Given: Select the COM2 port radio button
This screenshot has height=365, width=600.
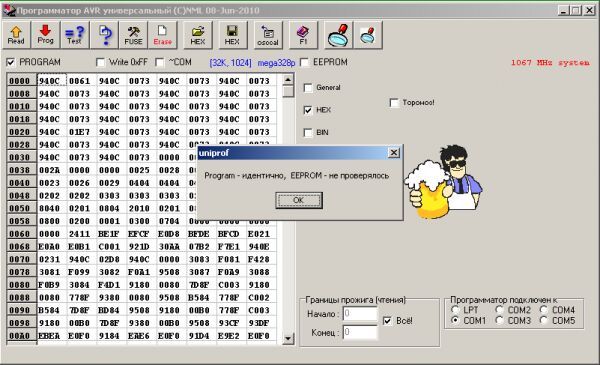Looking at the screenshot, I should click(x=499, y=310).
